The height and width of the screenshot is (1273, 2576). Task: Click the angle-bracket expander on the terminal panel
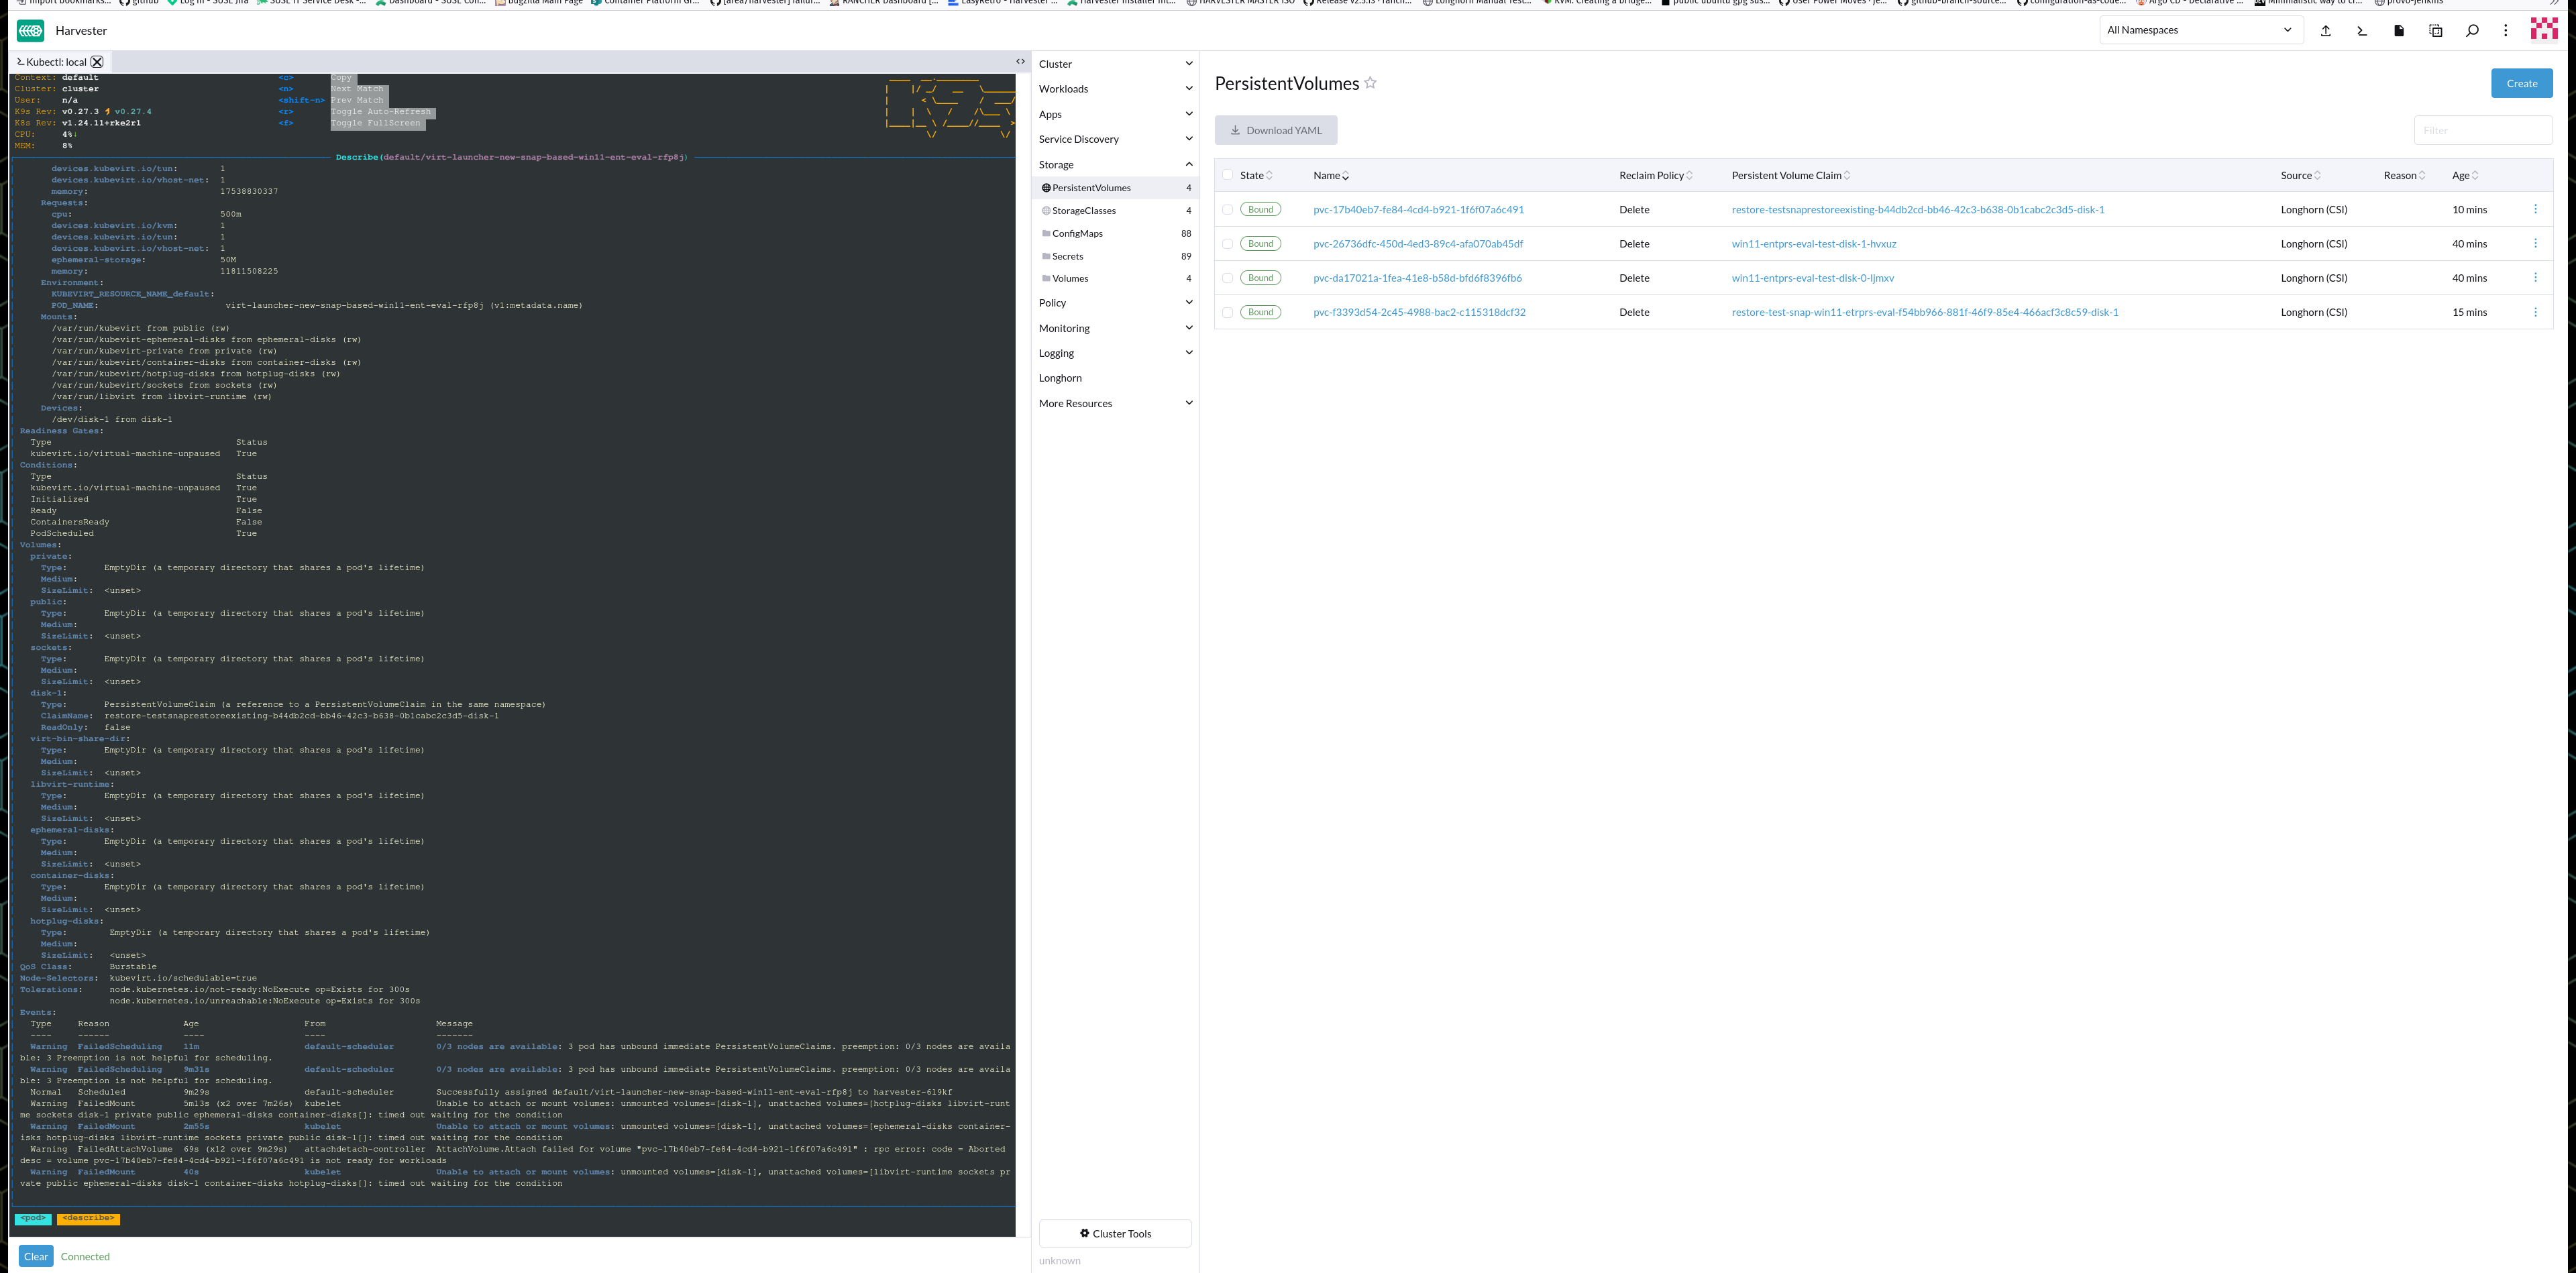pos(1021,61)
